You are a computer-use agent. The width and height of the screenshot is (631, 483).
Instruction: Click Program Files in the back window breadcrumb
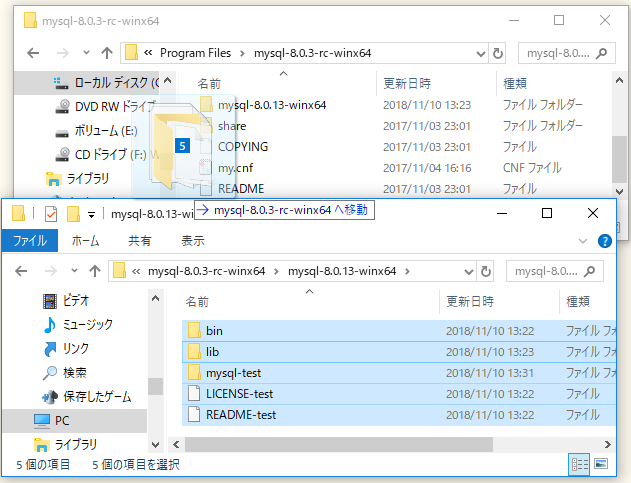195,53
